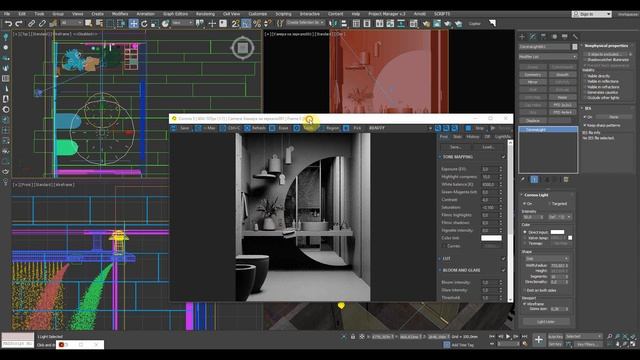Click the Undo arrow in main toolbar
The width and height of the screenshot is (640, 360).
click(8, 24)
